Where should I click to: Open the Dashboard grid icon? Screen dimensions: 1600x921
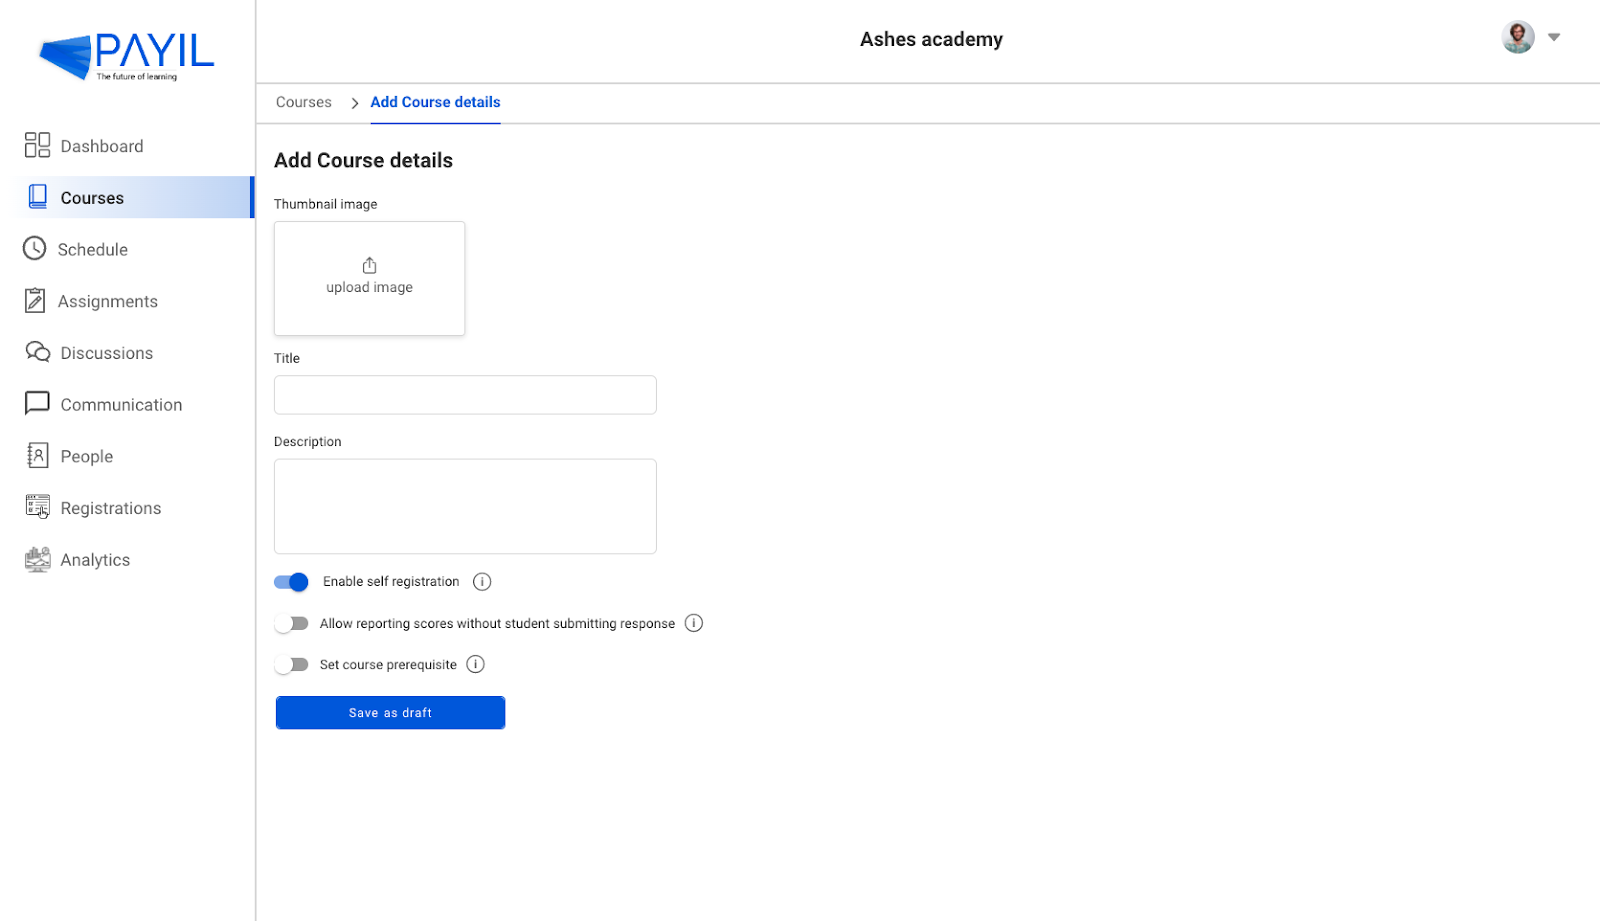click(x=37, y=145)
